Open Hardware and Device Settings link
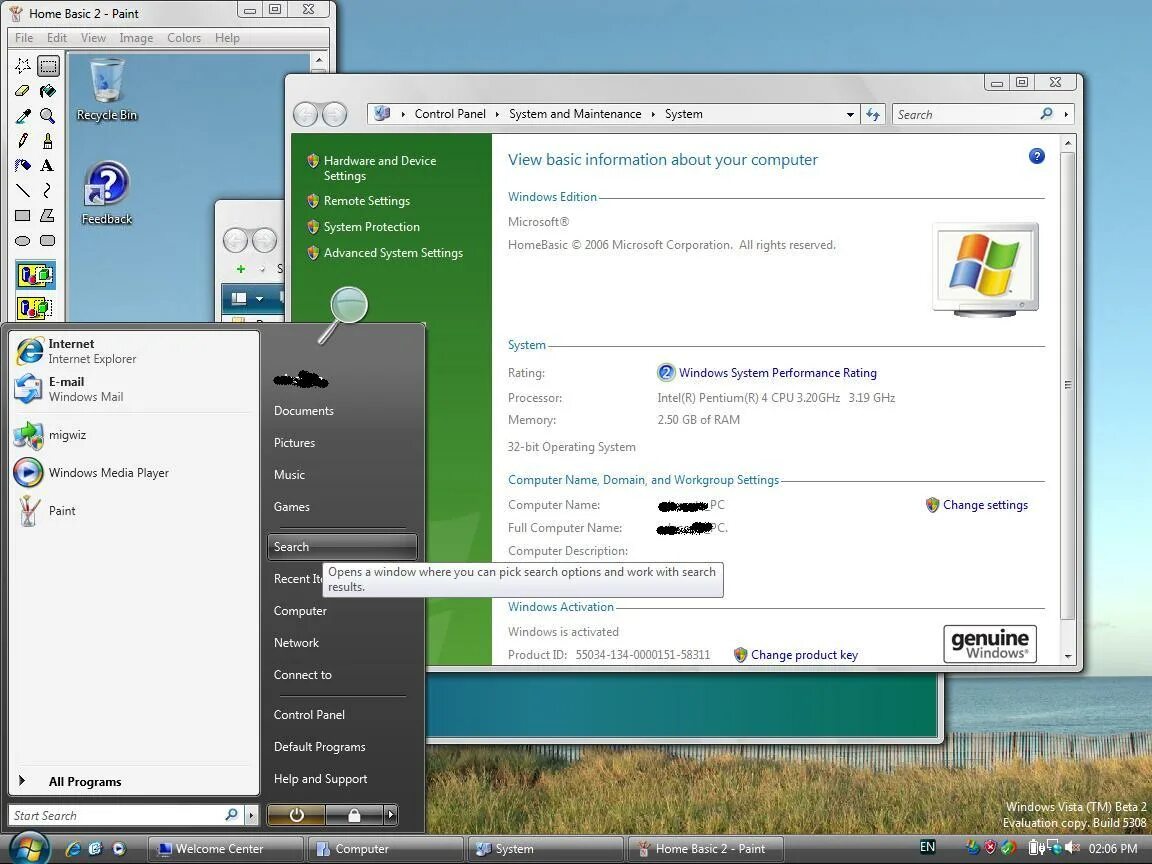The width and height of the screenshot is (1152, 864). point(380,168)
